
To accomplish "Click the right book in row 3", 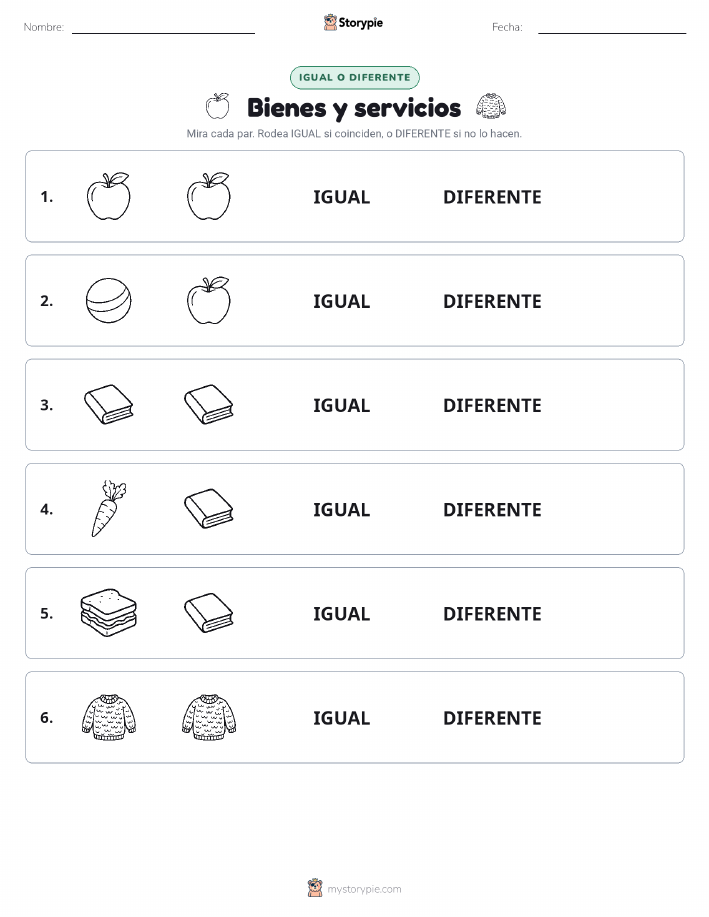I will tap(208, 405).
